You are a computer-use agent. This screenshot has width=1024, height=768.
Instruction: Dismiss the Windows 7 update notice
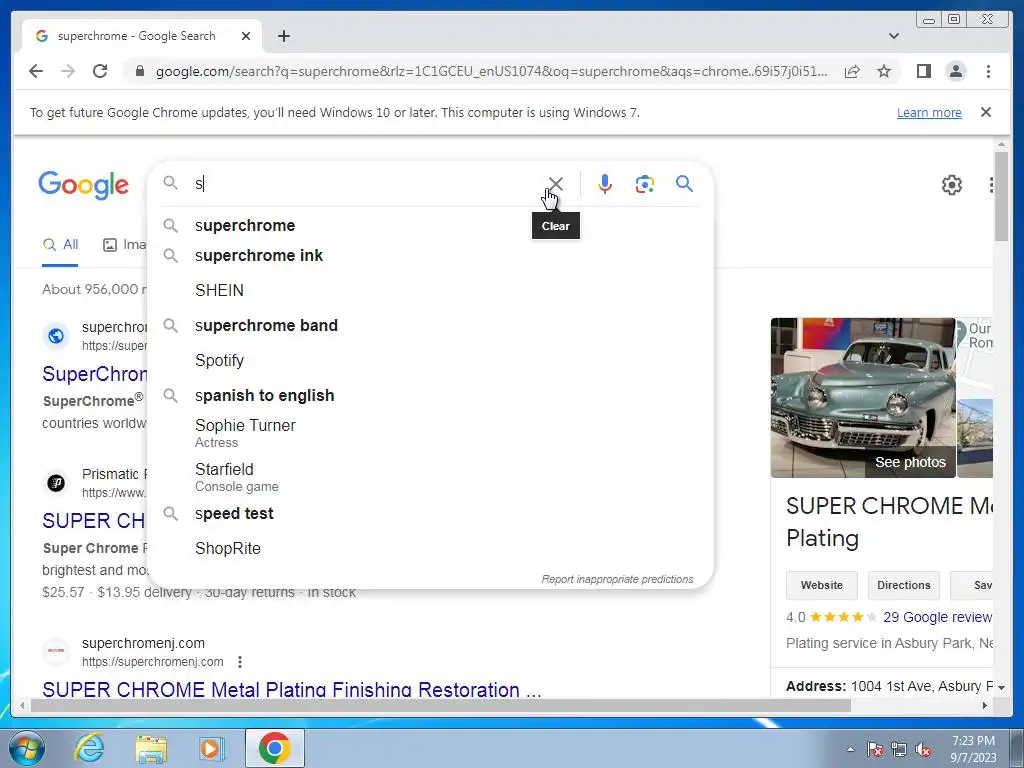tap(985, 112)
